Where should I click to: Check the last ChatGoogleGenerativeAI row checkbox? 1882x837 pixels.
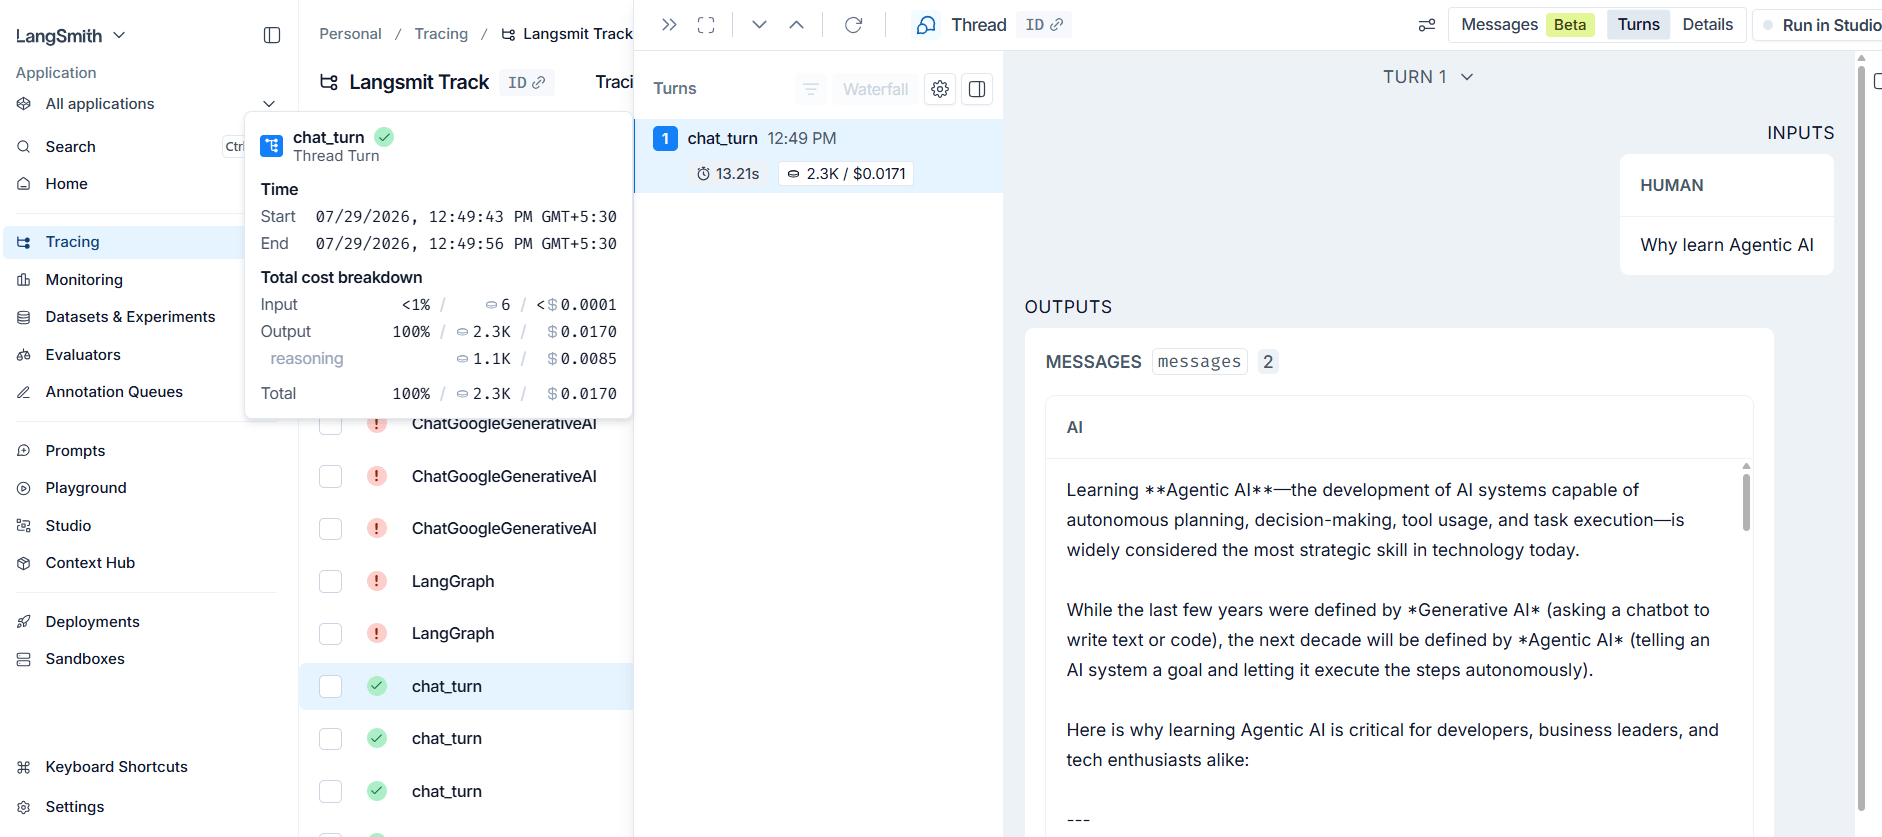[x=330, y=528]
